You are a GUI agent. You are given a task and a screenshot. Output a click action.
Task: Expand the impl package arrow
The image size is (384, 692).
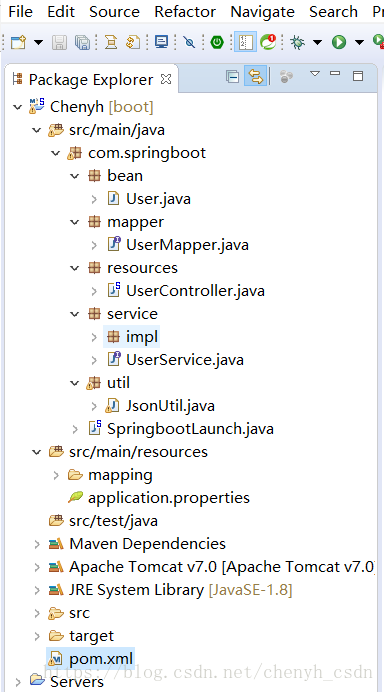[94, 337]
